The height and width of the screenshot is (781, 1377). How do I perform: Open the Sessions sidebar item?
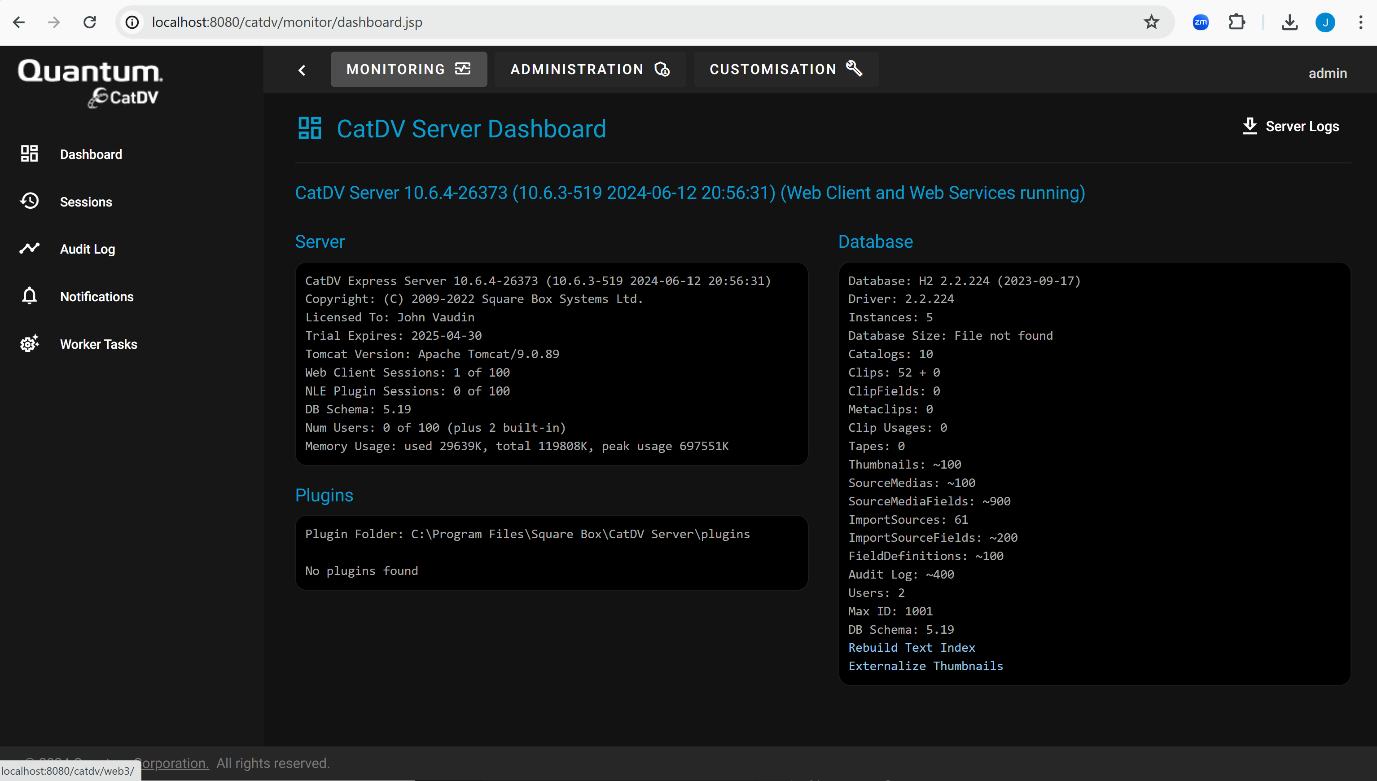tap(66, 202)
